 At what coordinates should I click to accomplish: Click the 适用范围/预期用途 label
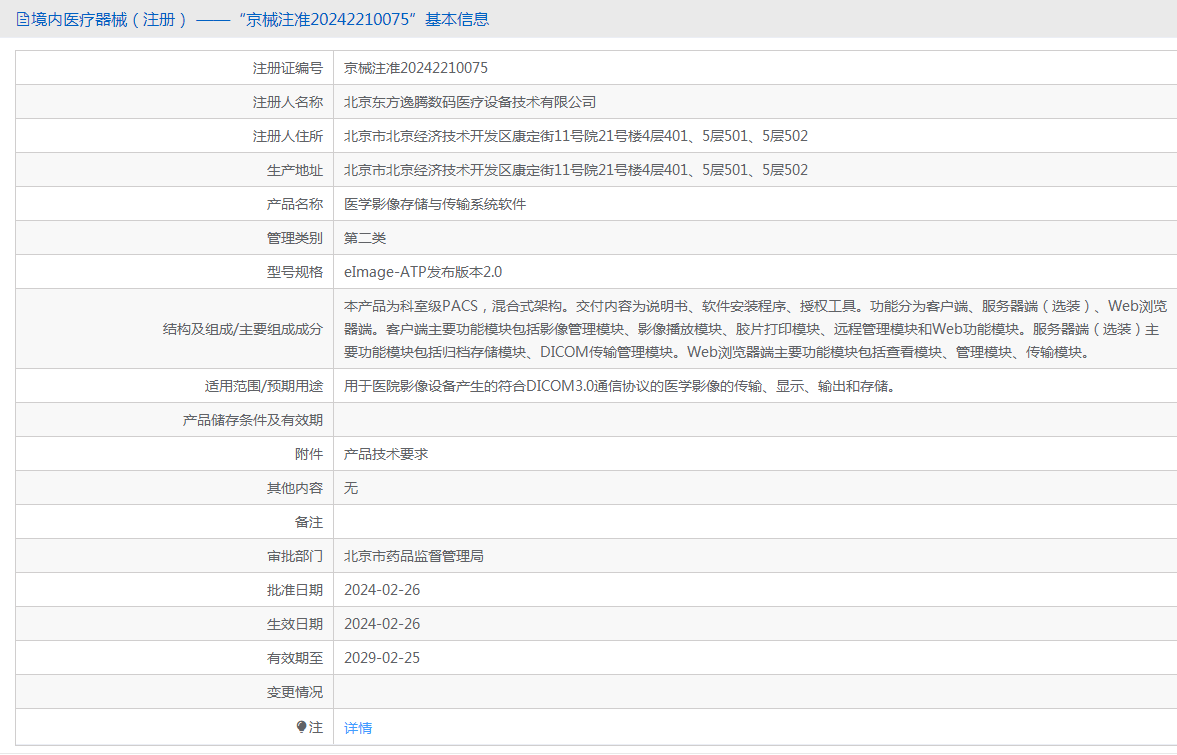(263, 386)
